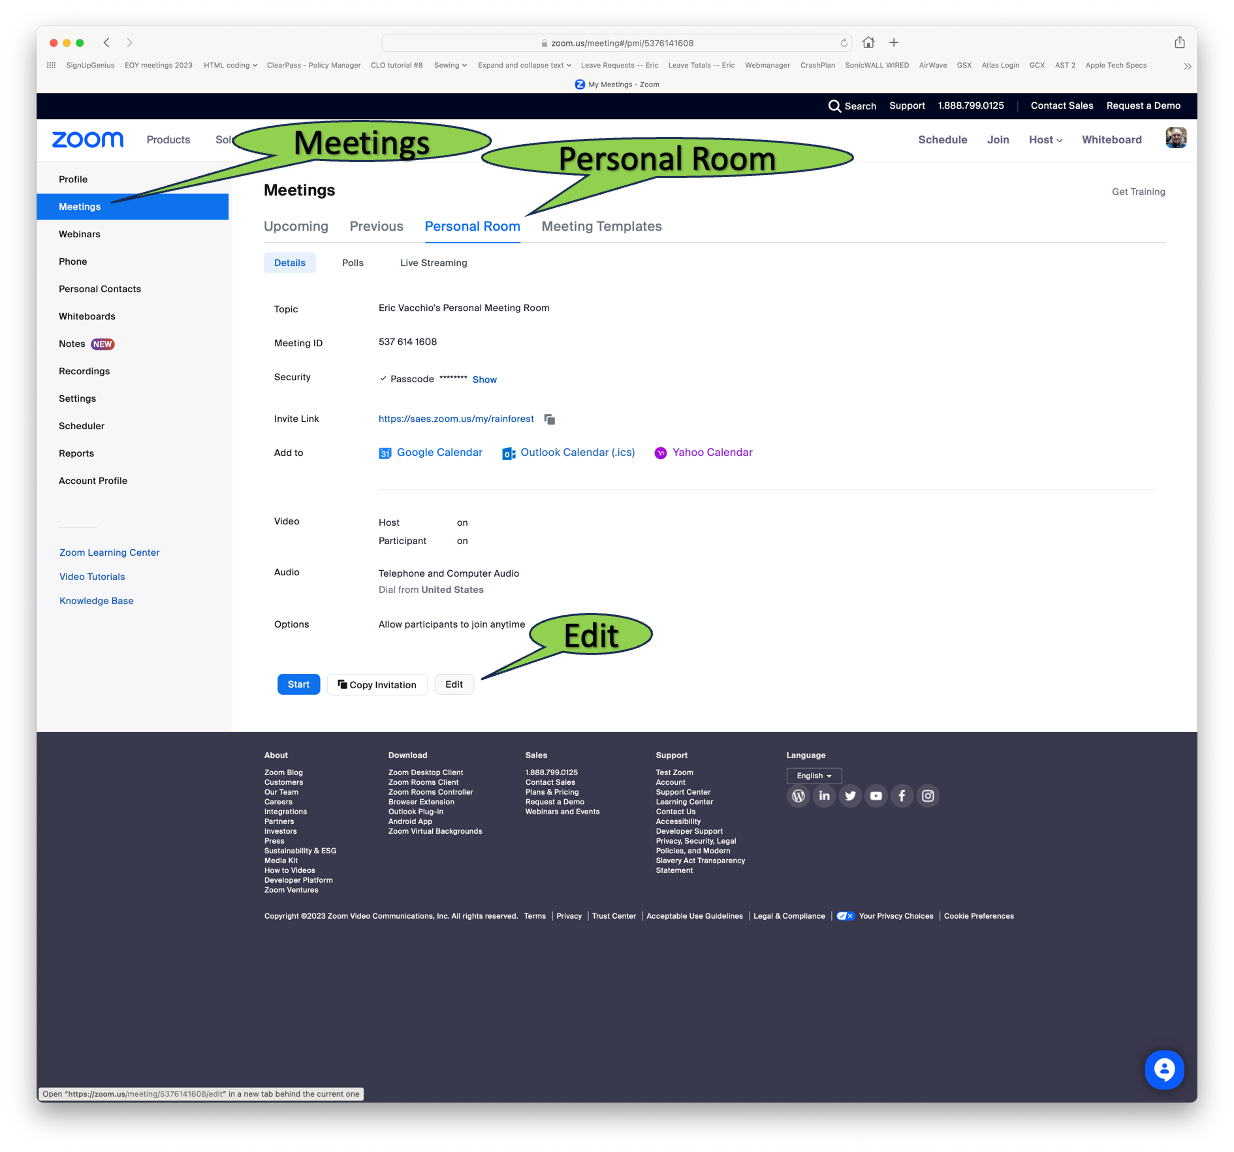Show the hidden passcode

[x=484, y=380]
